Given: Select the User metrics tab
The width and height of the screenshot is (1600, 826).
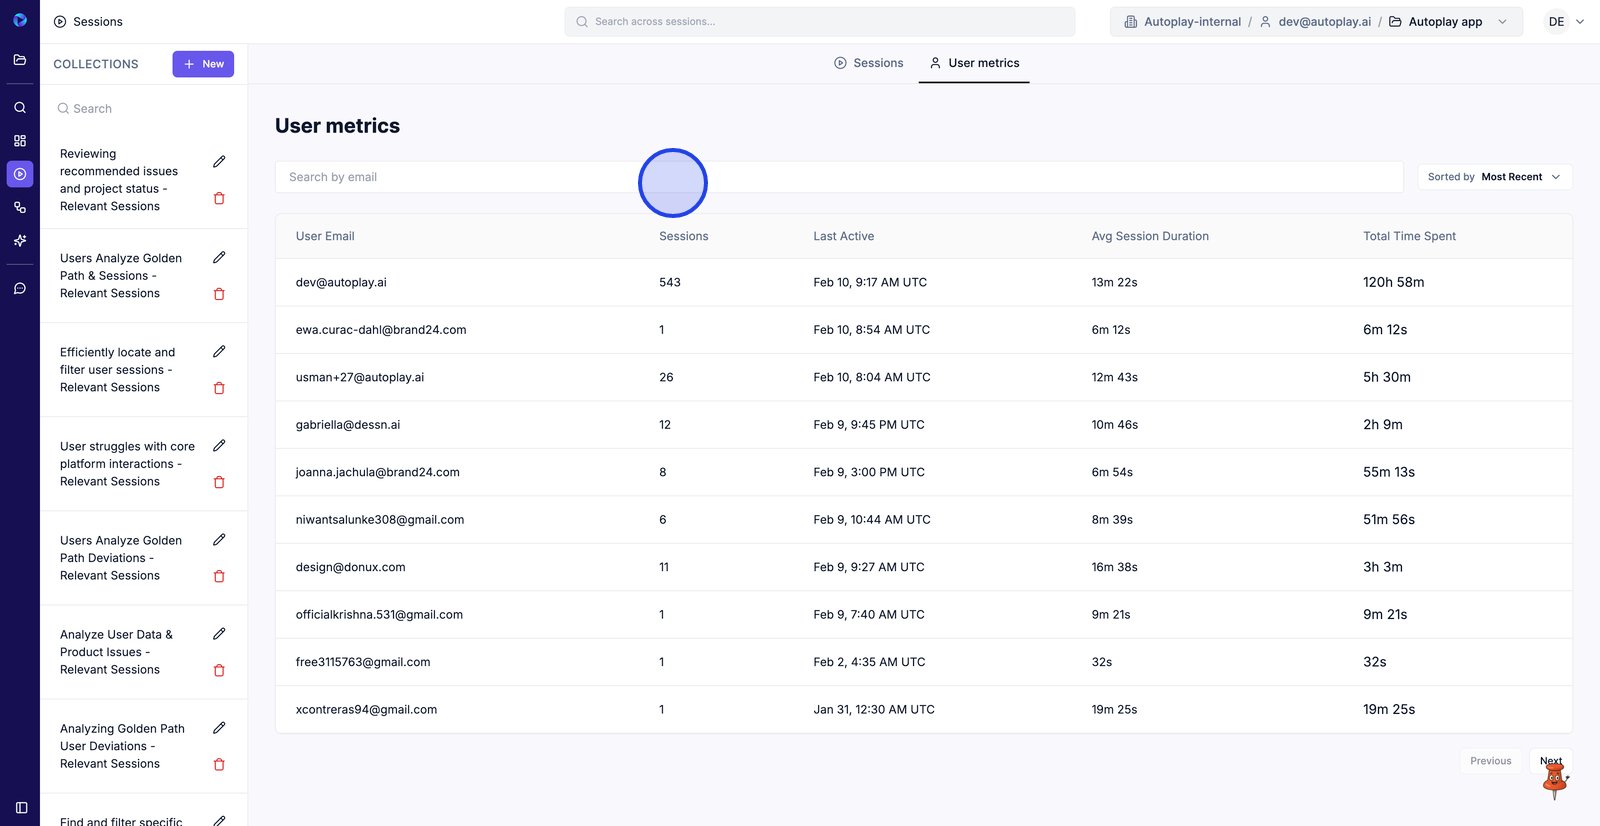Looking at the screenshot, I should (x=974, y=63).
